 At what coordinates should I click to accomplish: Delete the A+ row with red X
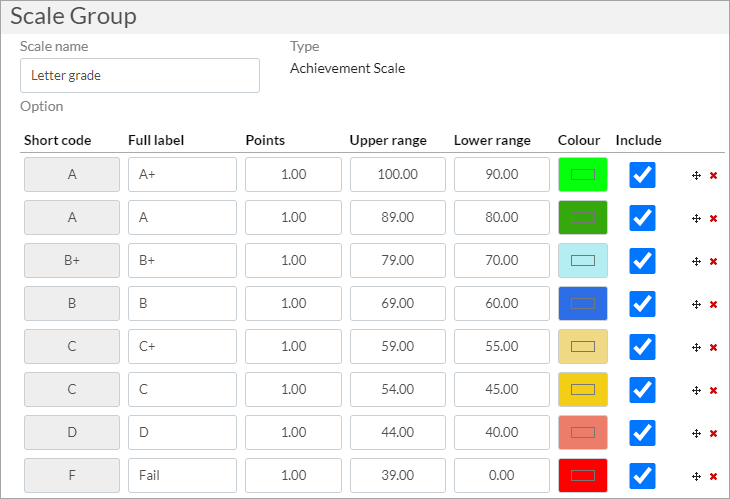click(713, 175)
